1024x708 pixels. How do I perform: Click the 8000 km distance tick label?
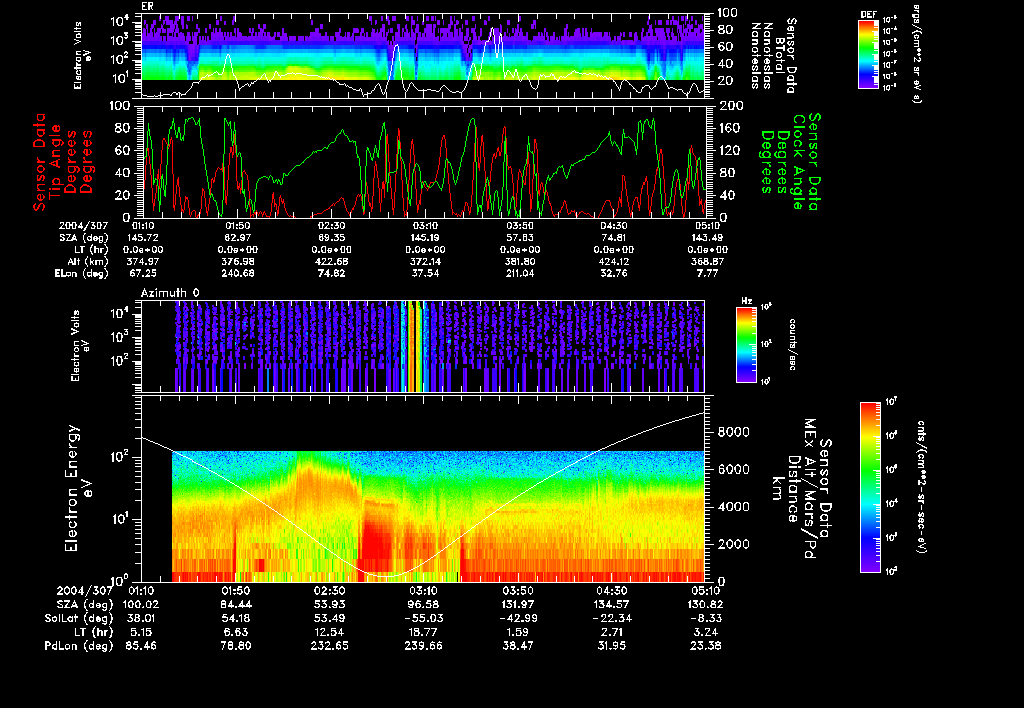734,432
